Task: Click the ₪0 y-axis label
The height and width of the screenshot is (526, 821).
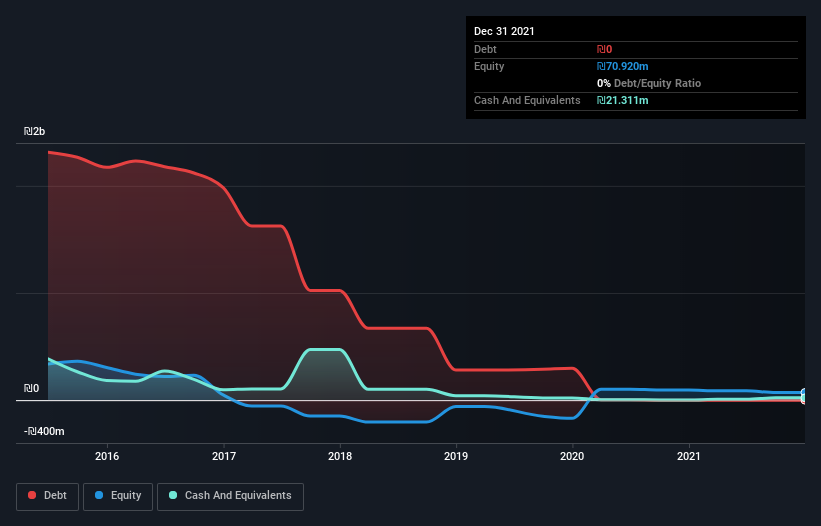Action: pyautogui.click(x=31, y=388)
